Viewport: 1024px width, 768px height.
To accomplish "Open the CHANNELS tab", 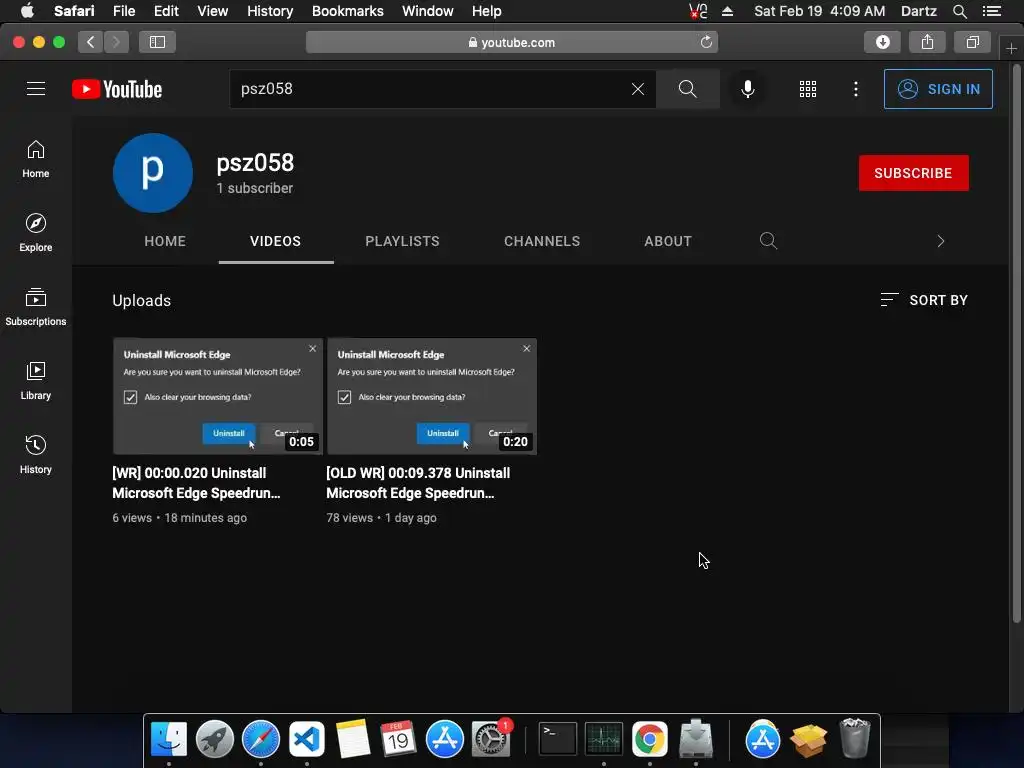I will click(x=542, y=241).
